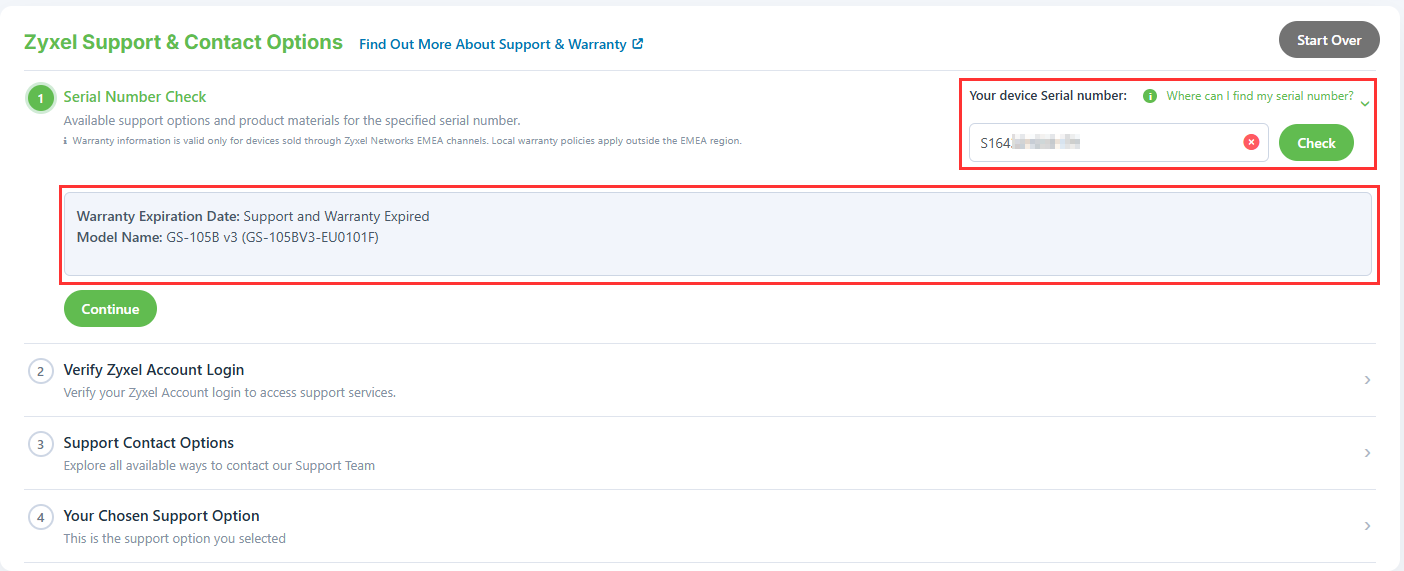Click the external link icon beside Warranty

[x=638, y=44]
